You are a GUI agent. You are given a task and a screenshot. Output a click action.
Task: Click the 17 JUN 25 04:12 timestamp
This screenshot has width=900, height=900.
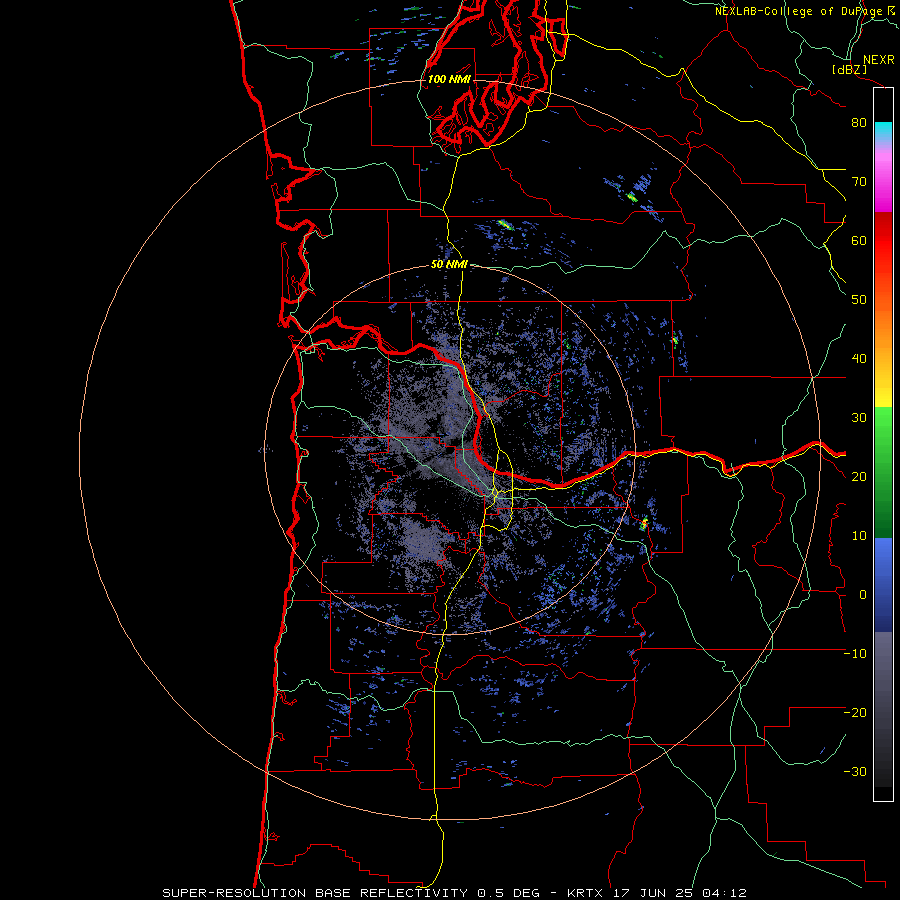pyautogui.click(x=680, y=893)
